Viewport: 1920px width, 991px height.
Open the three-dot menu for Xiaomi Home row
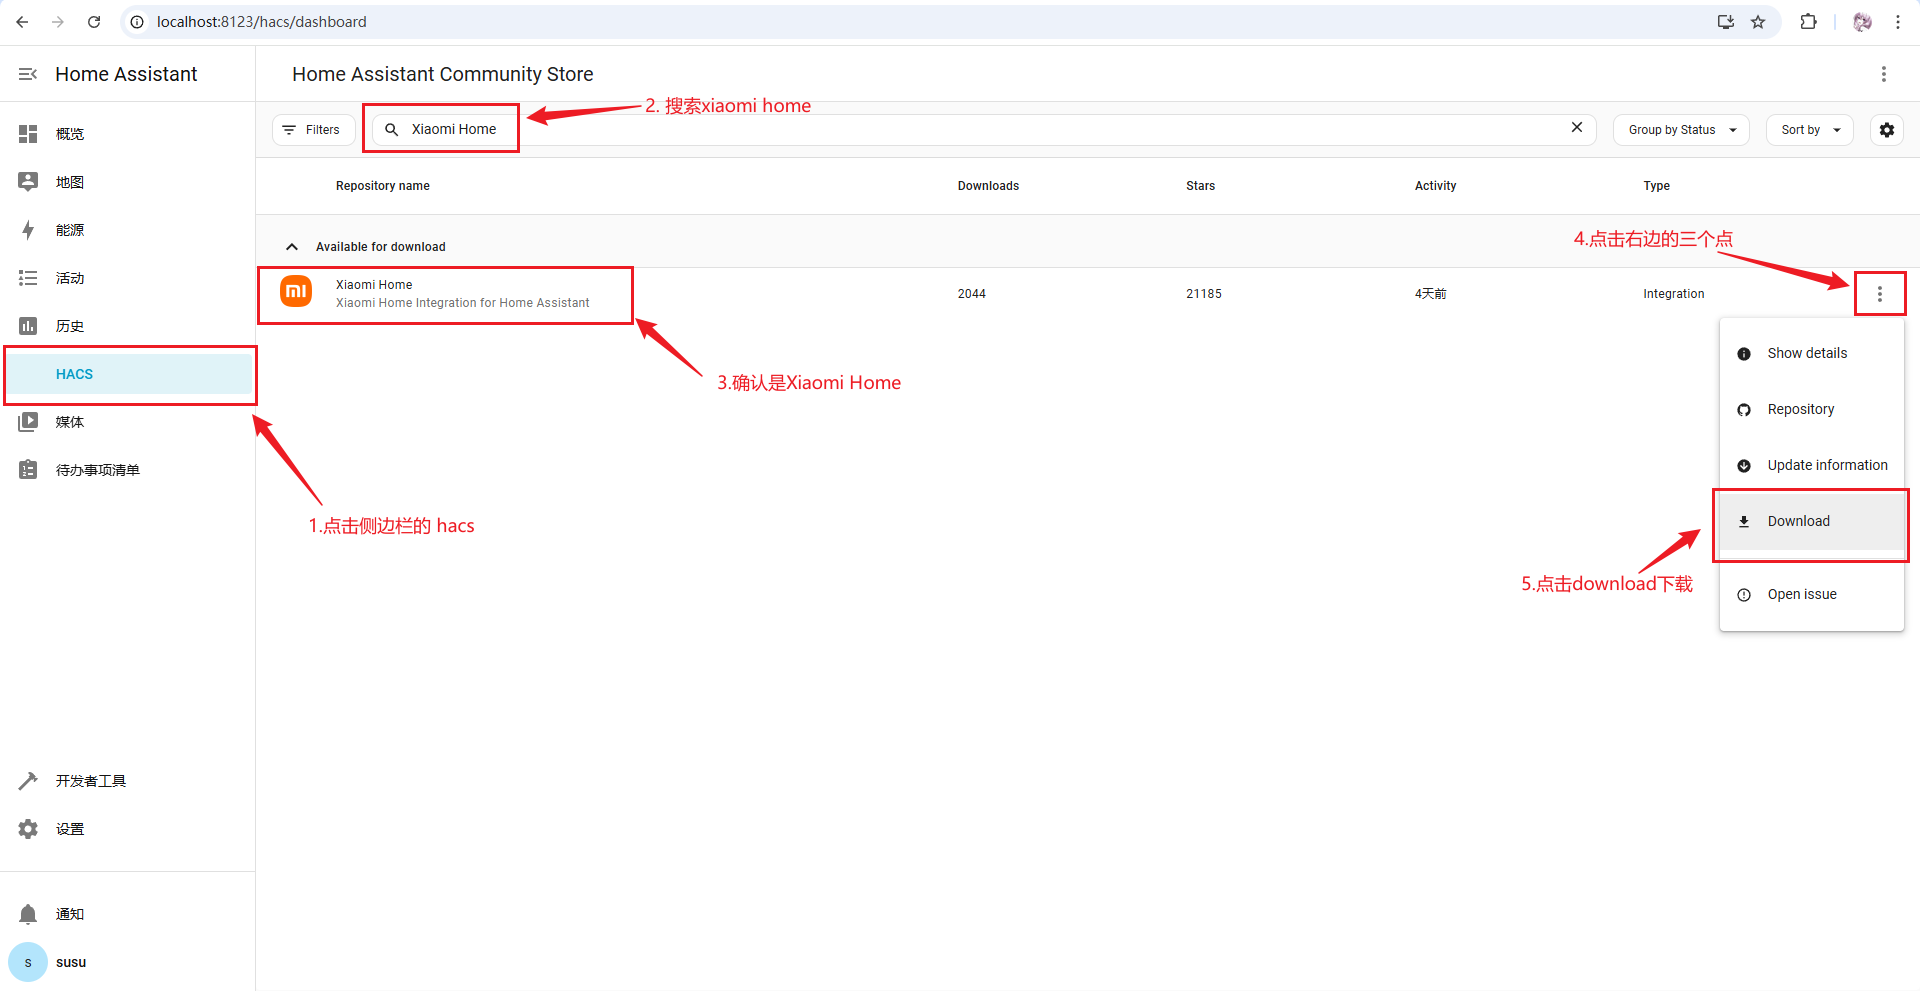tap(1879, 294)
